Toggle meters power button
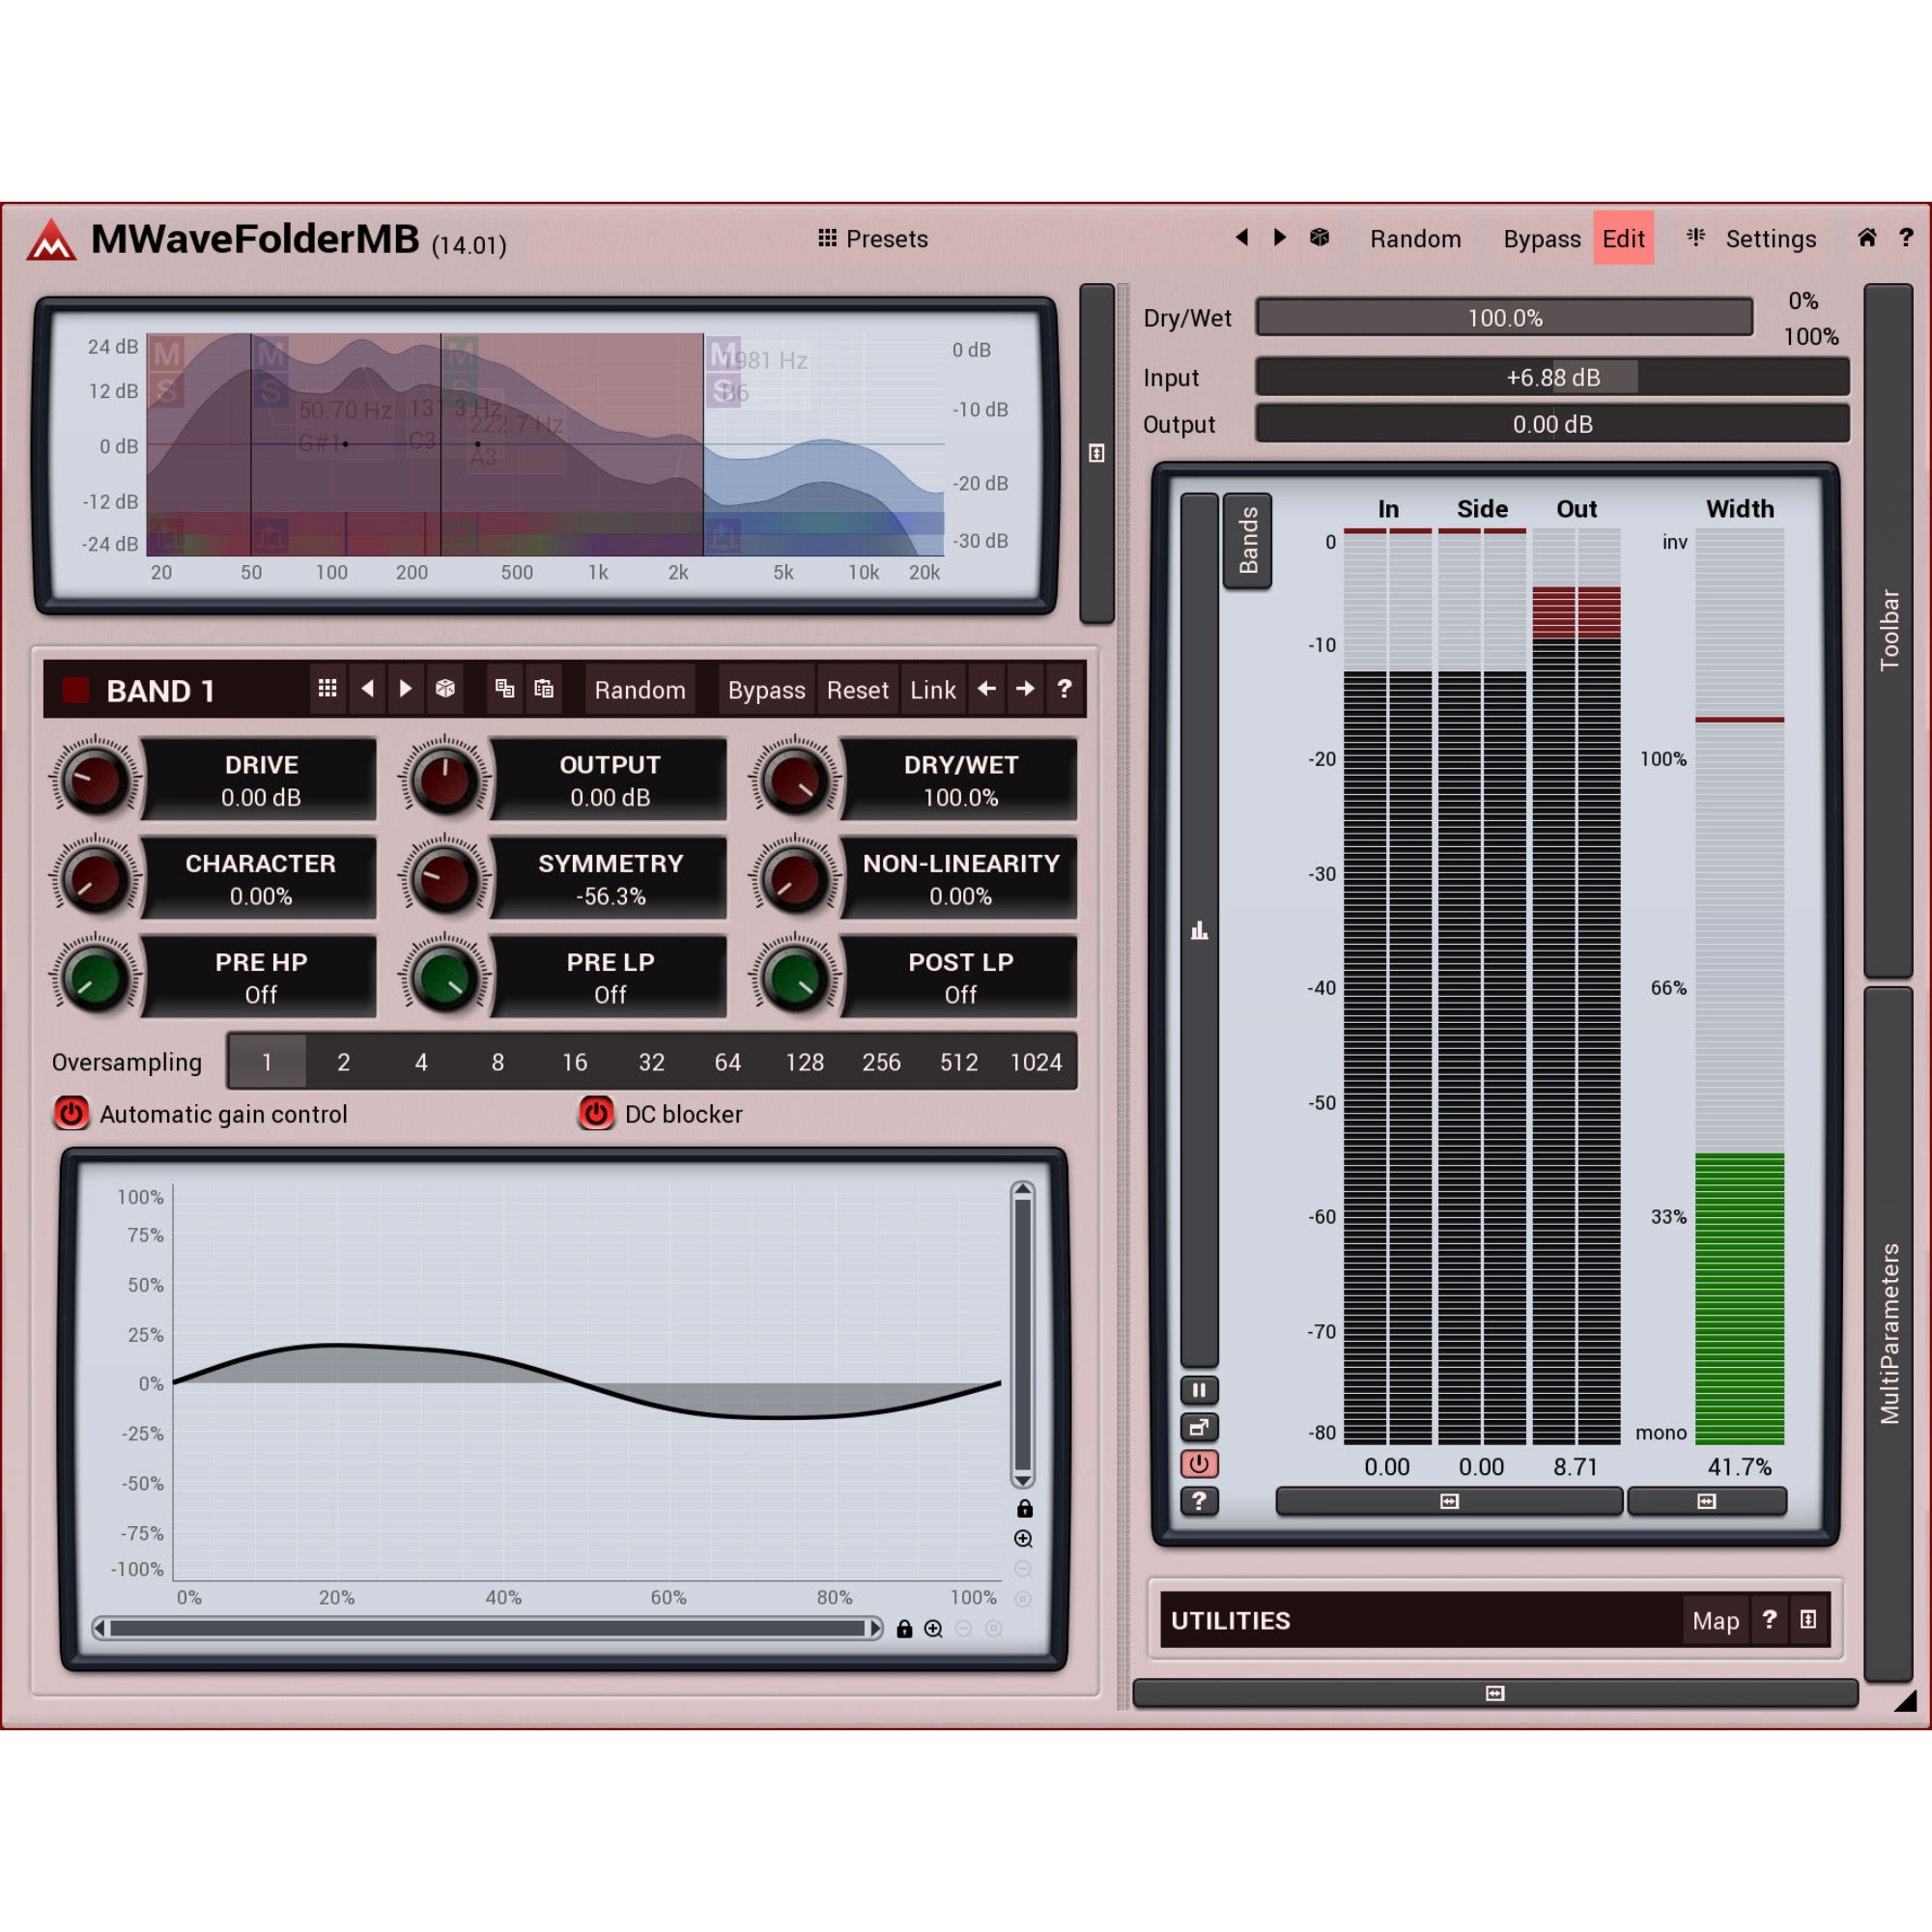The width and height of the screenshot is (1932, 1932). tap(1199, 1464)
